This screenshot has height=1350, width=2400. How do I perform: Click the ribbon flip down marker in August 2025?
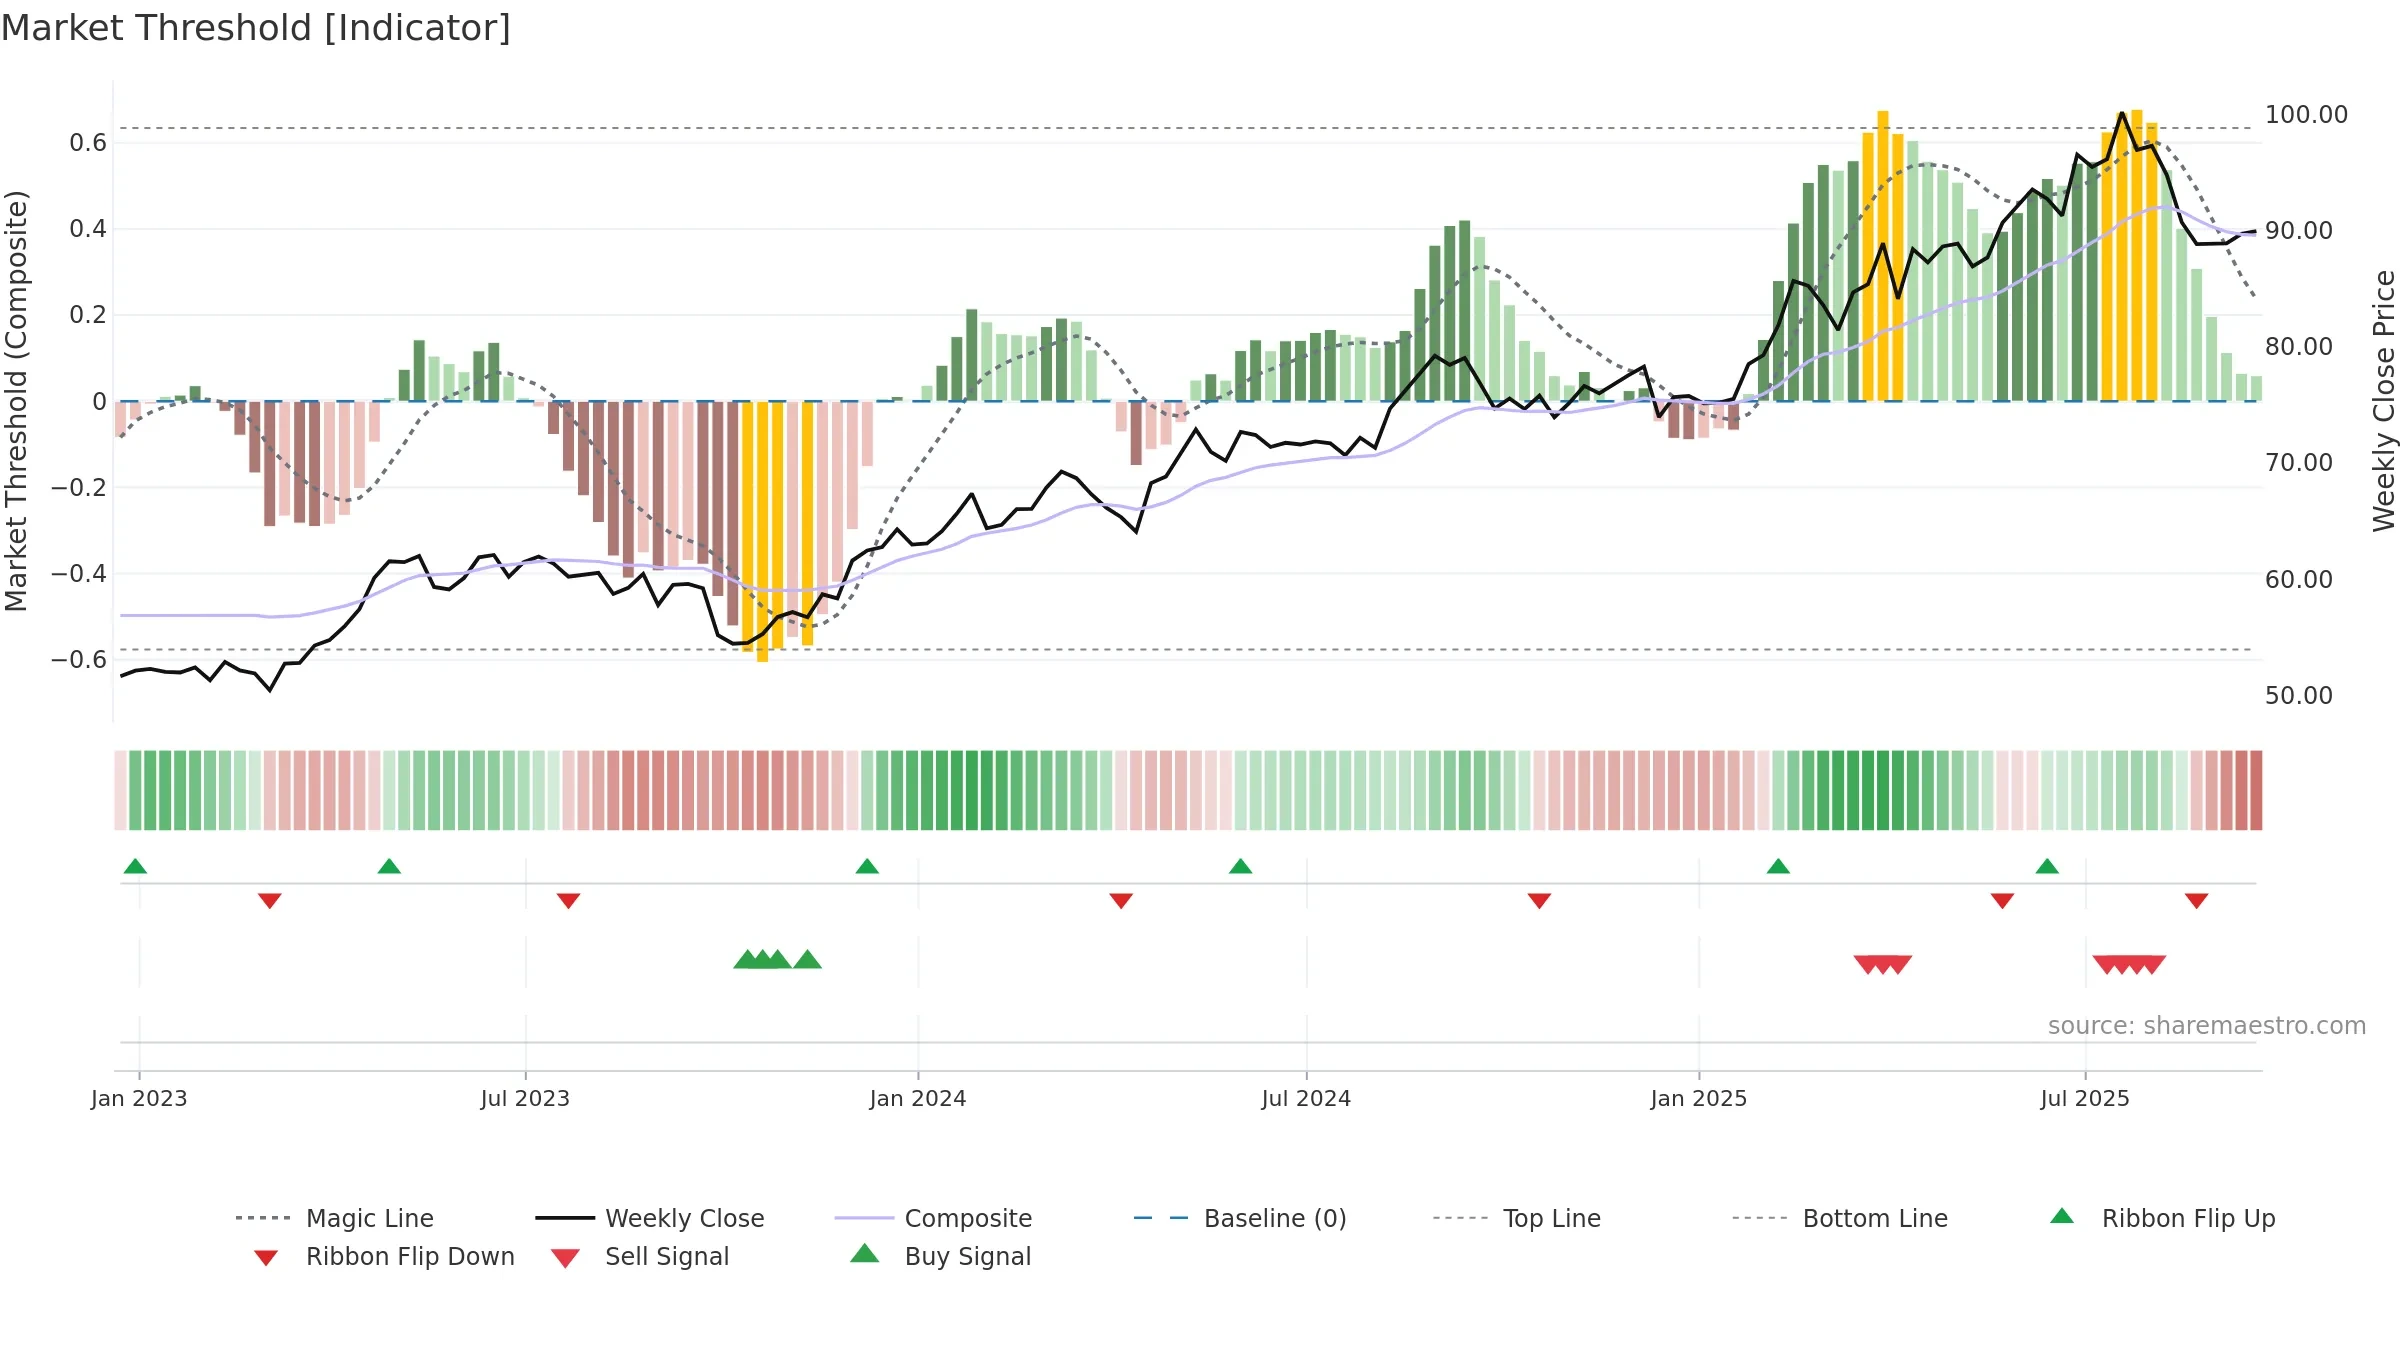point(2196,901)
